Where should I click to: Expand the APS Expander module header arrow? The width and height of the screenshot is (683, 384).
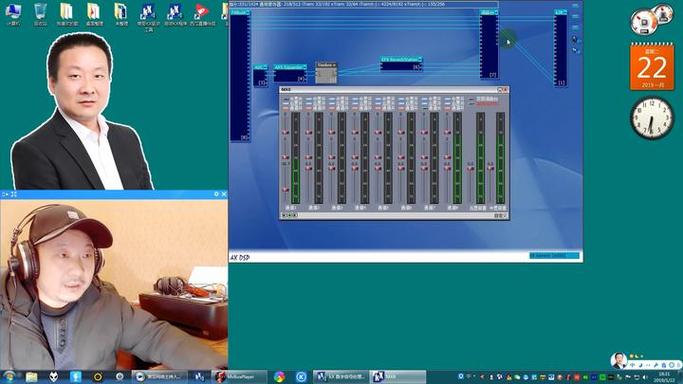click(x=304, y=67)
